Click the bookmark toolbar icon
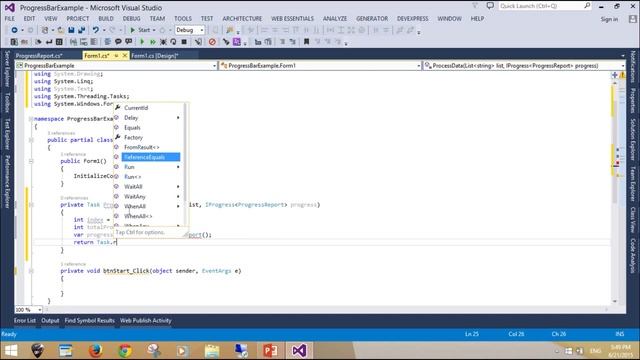The image size is (640, 360). [x=306, y=42]
